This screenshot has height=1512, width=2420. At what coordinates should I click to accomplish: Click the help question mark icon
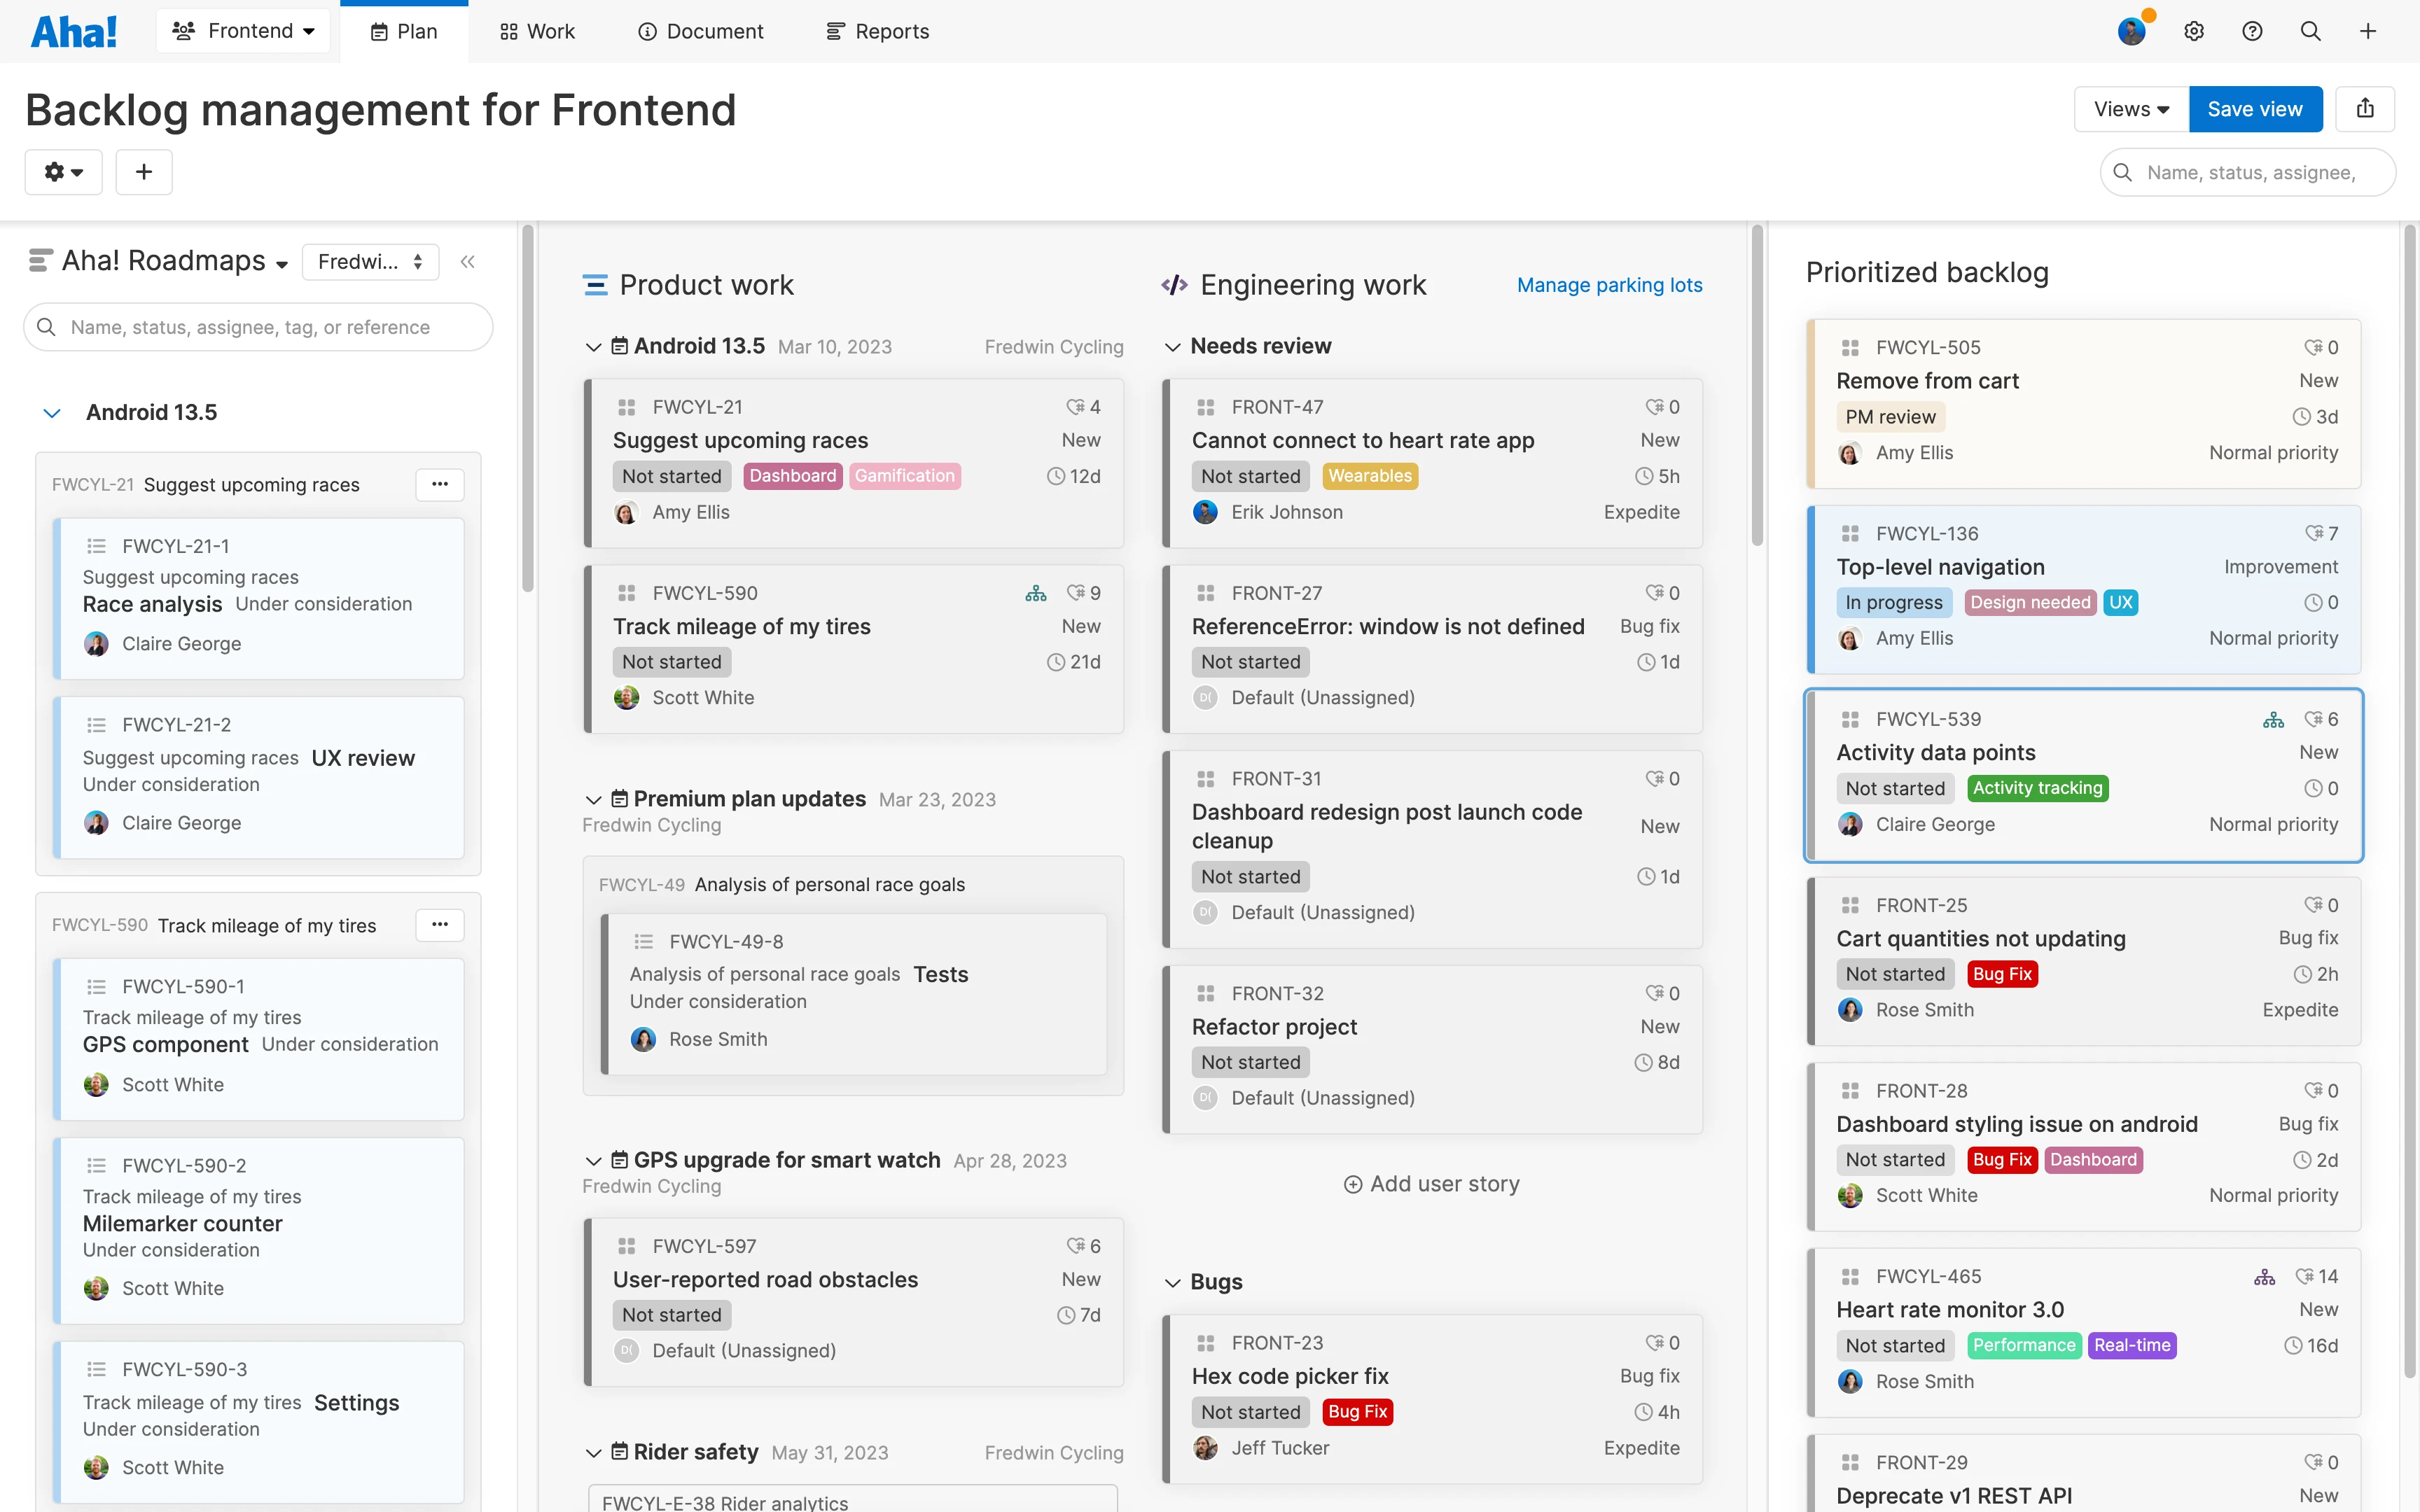click(2252, 31)
